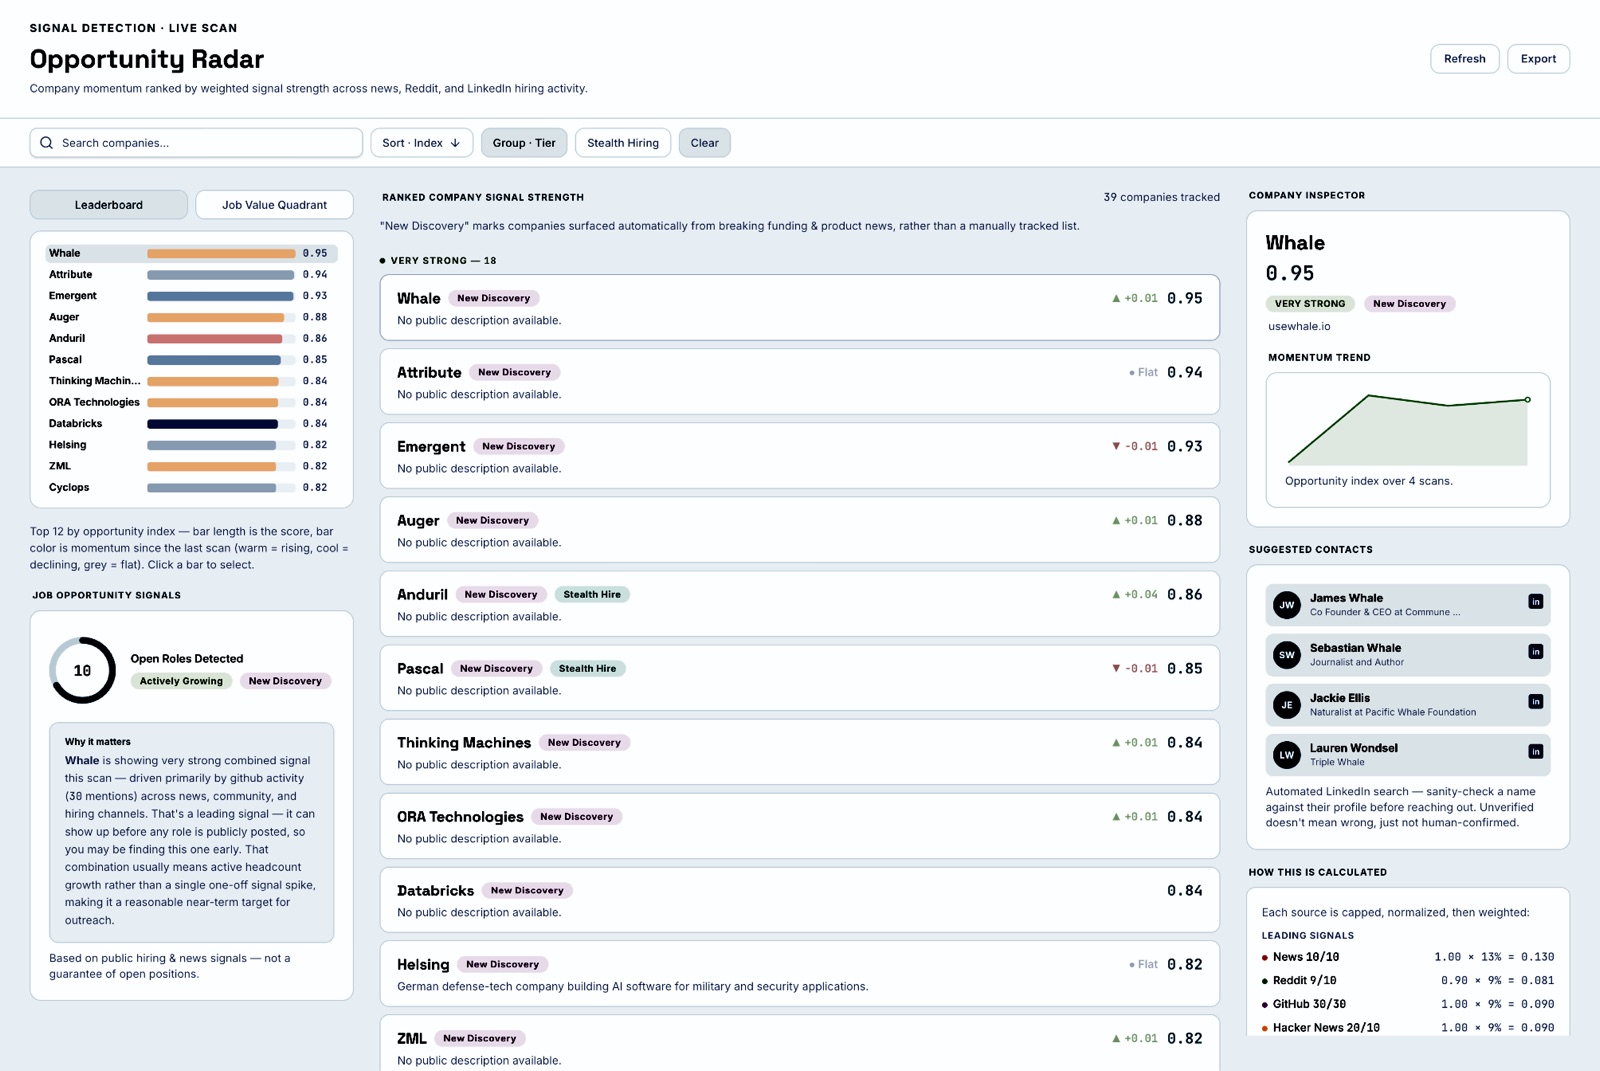The width and height of the screenshot is (1600, 1071).
Task: Open the Sort · Index dropdown
Action: point(421,143)
